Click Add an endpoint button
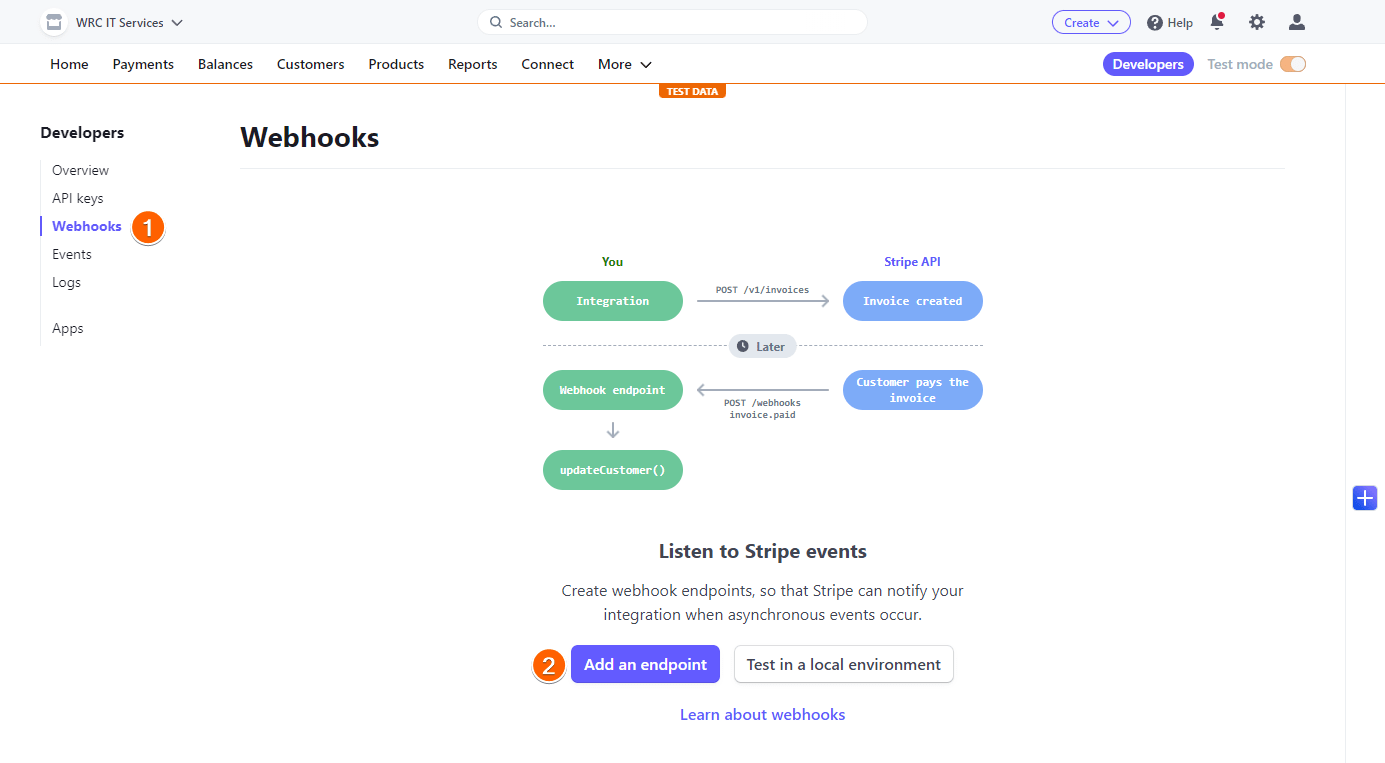This screenshot has height=763, width=1385. tap(645, 664)
